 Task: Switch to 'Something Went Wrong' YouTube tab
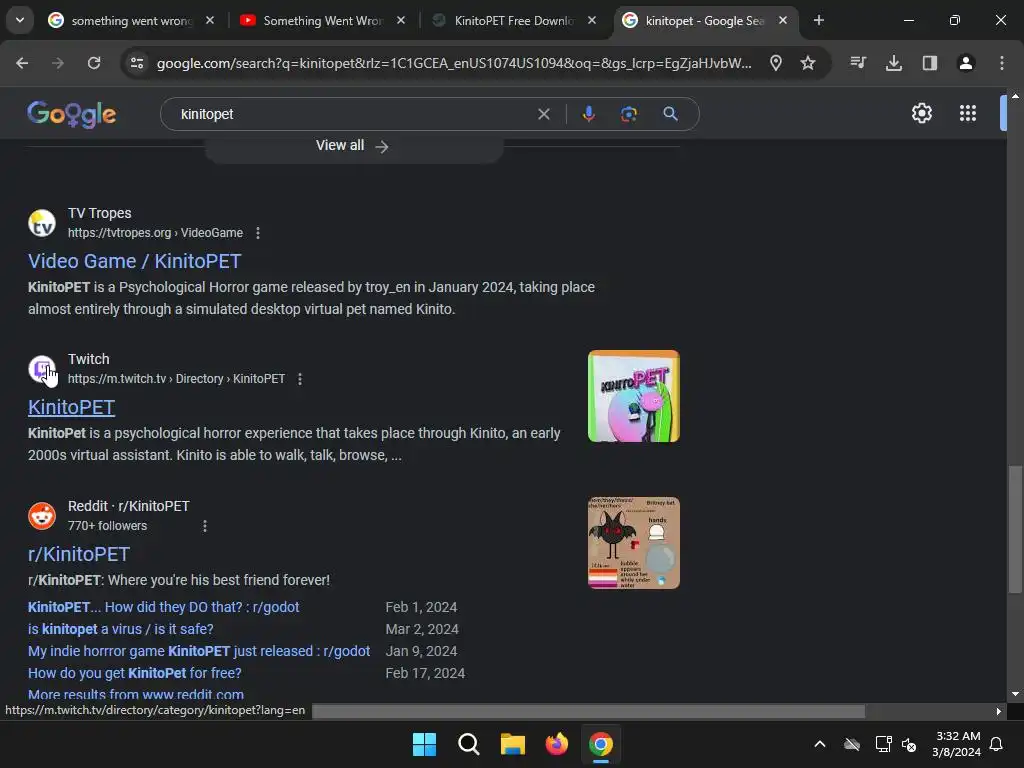(323, 21)
